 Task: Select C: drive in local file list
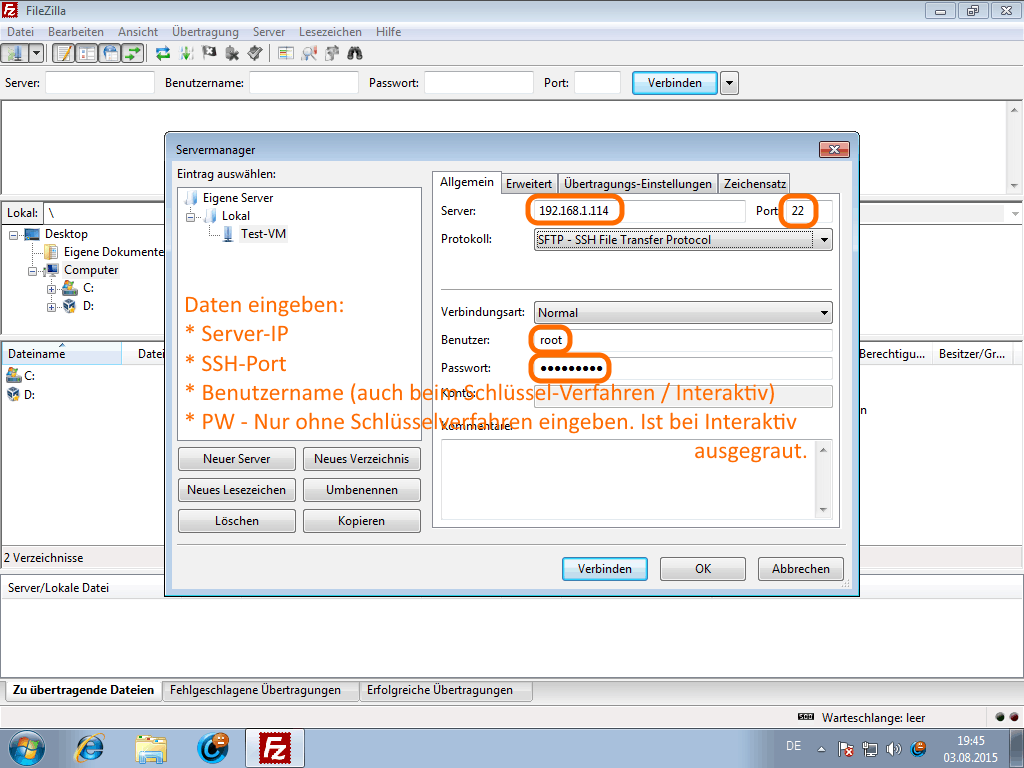click(20, 376)
